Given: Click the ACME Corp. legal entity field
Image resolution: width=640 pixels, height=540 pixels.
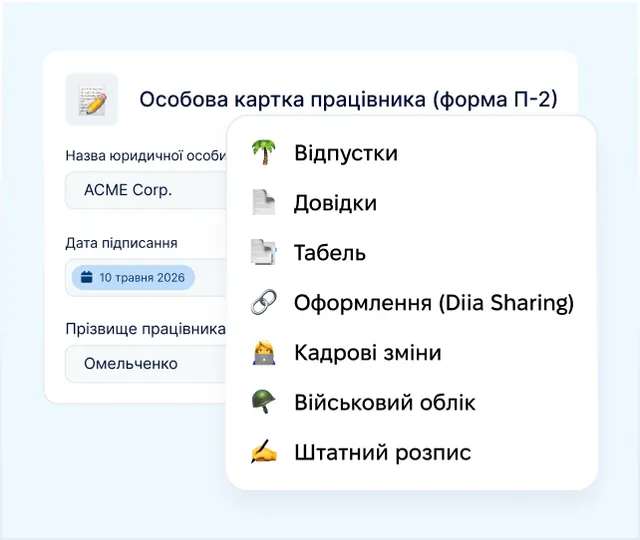Looking at the screenshot, I should pyautogui.click(x=146, y=190).
